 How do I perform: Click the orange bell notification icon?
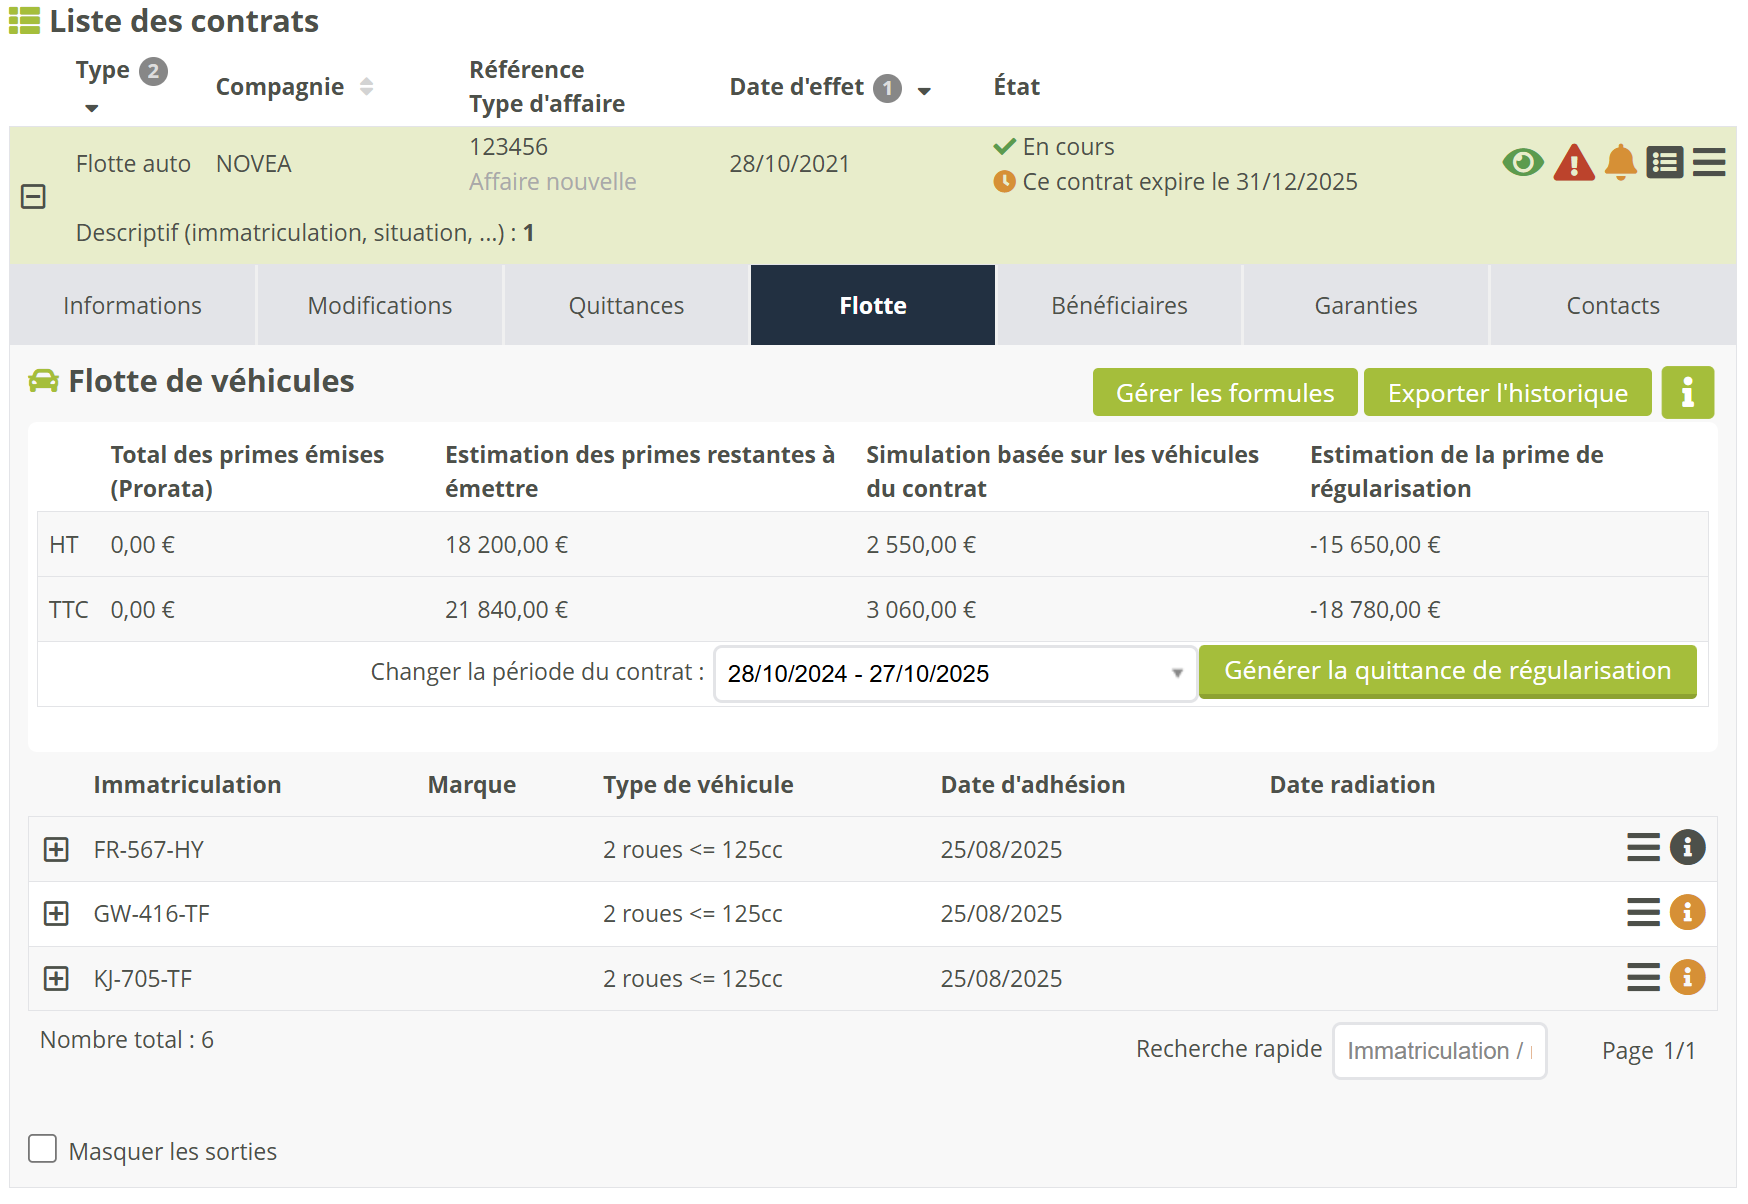pos(1620,162)
